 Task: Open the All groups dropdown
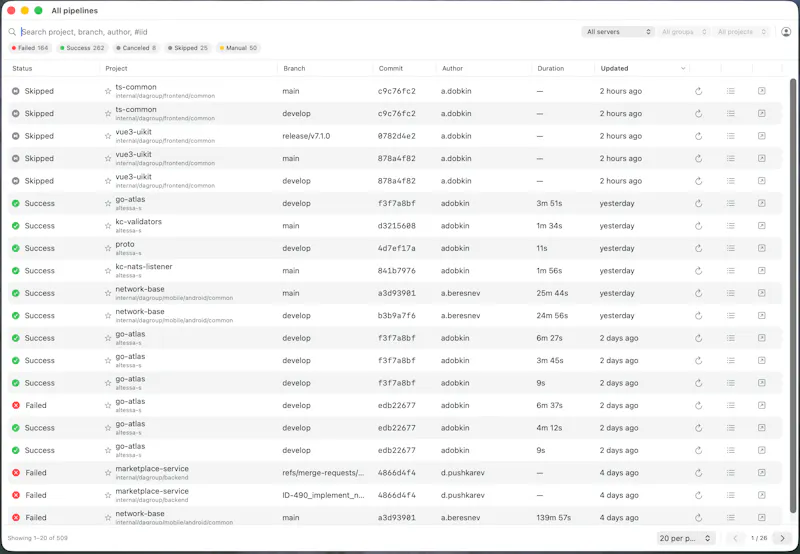point(684,32)
